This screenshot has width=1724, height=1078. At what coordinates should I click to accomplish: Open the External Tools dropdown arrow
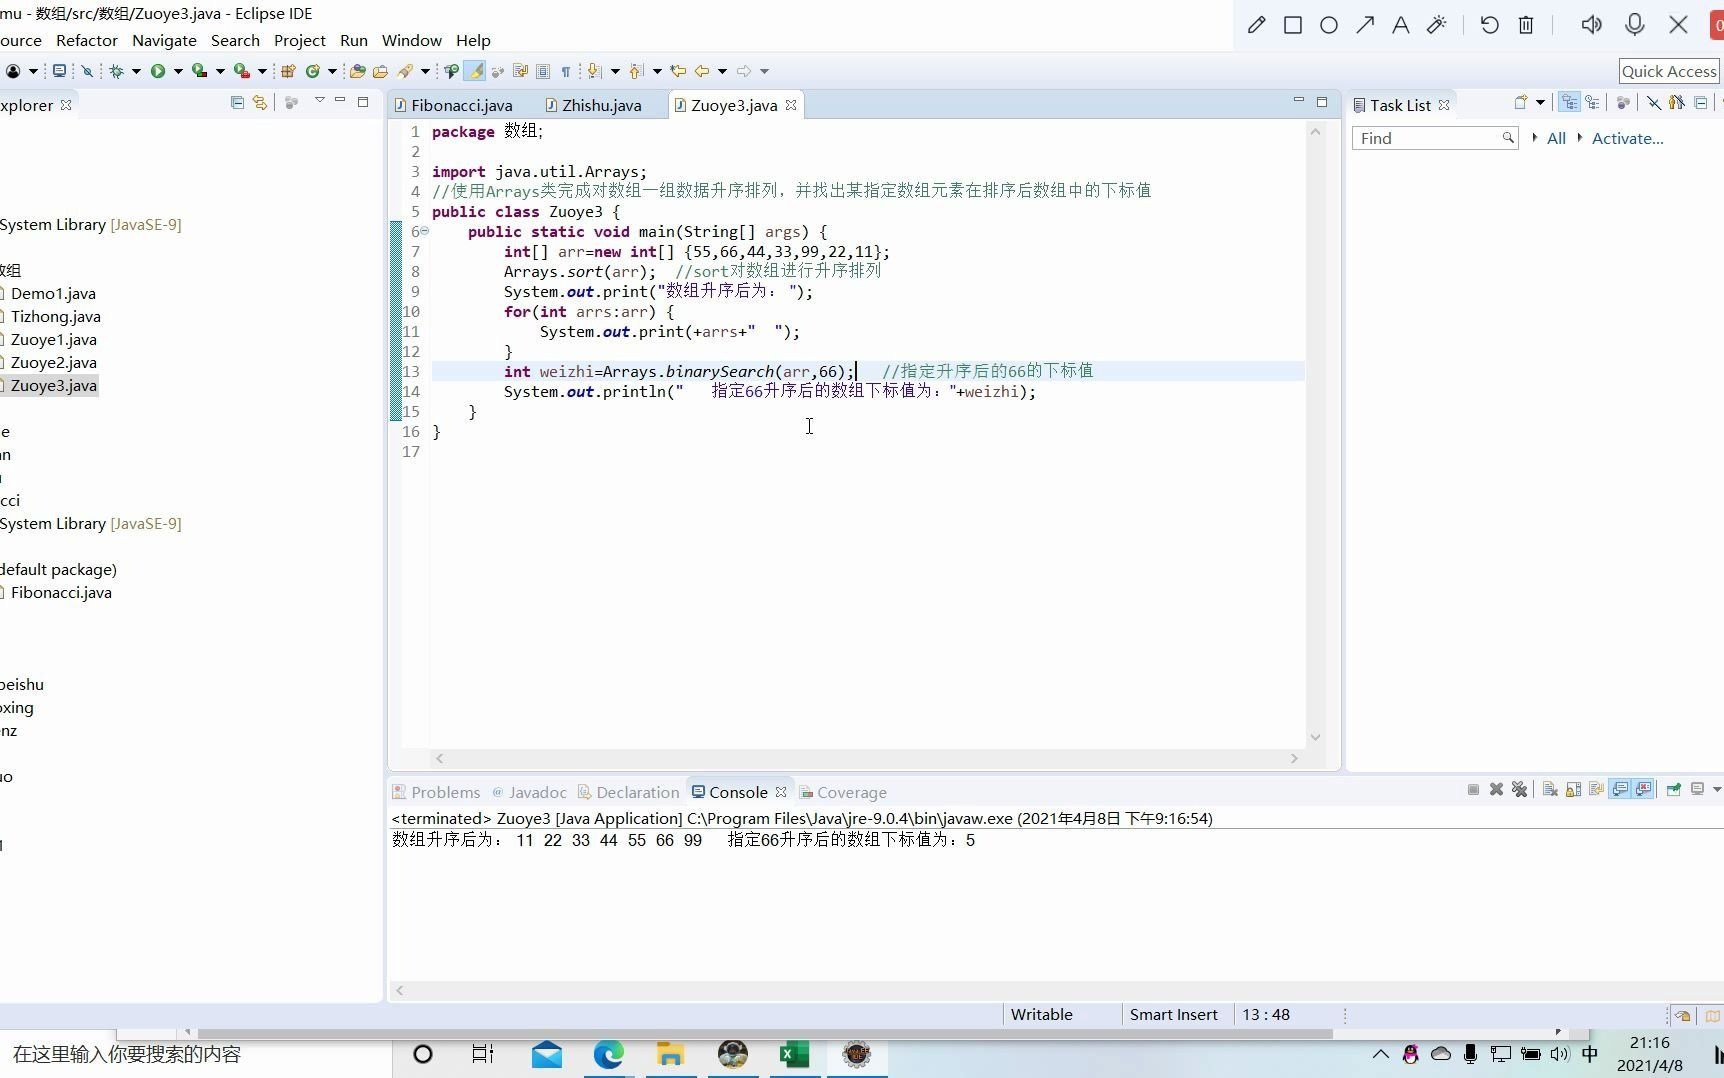[262, 71]
